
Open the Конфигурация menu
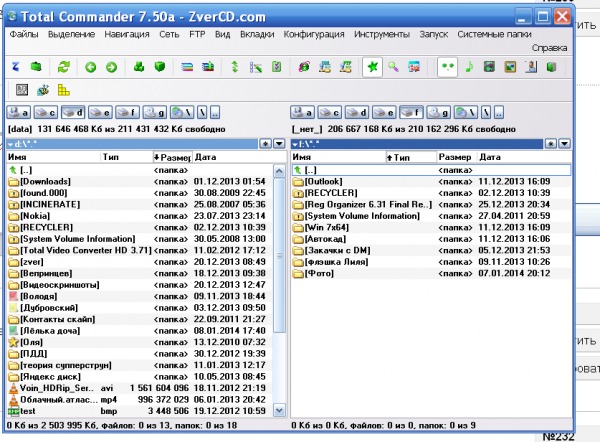tap(314, 34)
